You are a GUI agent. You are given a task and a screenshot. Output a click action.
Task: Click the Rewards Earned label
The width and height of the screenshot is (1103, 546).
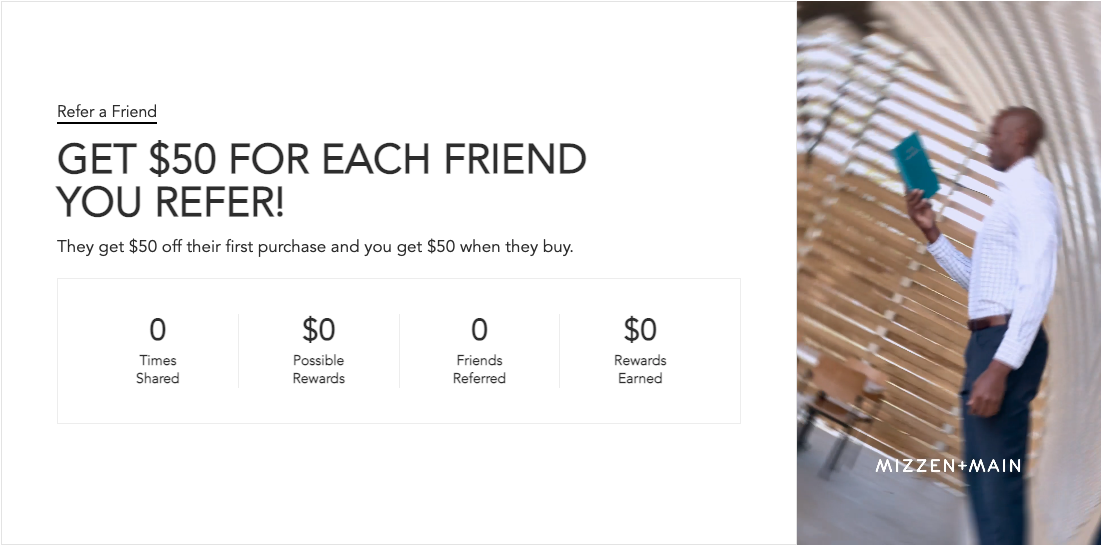(x=640, y=369)
